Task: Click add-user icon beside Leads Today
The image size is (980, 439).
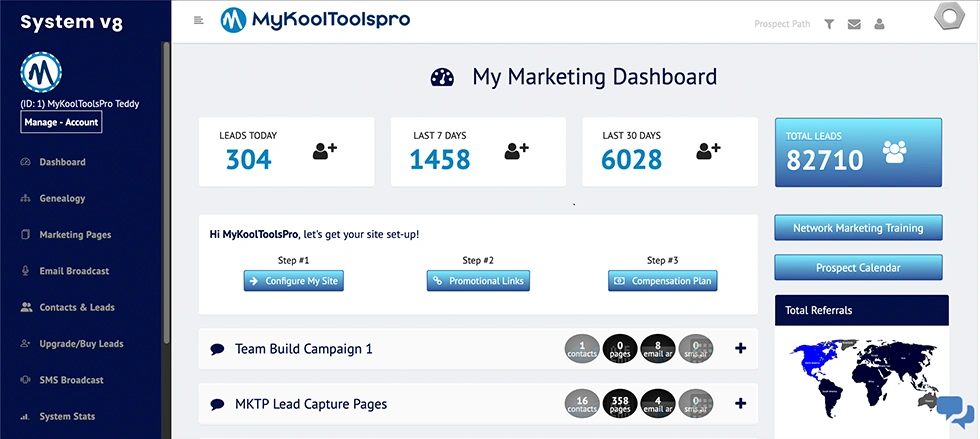Action: (325, 151)
